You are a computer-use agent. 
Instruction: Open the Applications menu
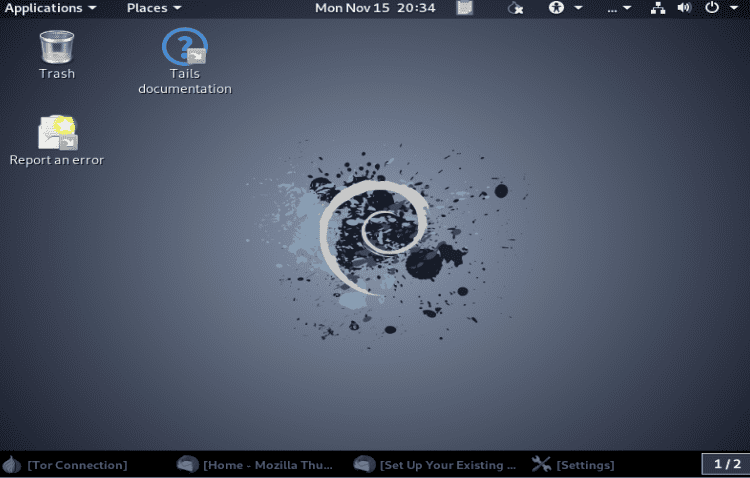click(50, 8)
